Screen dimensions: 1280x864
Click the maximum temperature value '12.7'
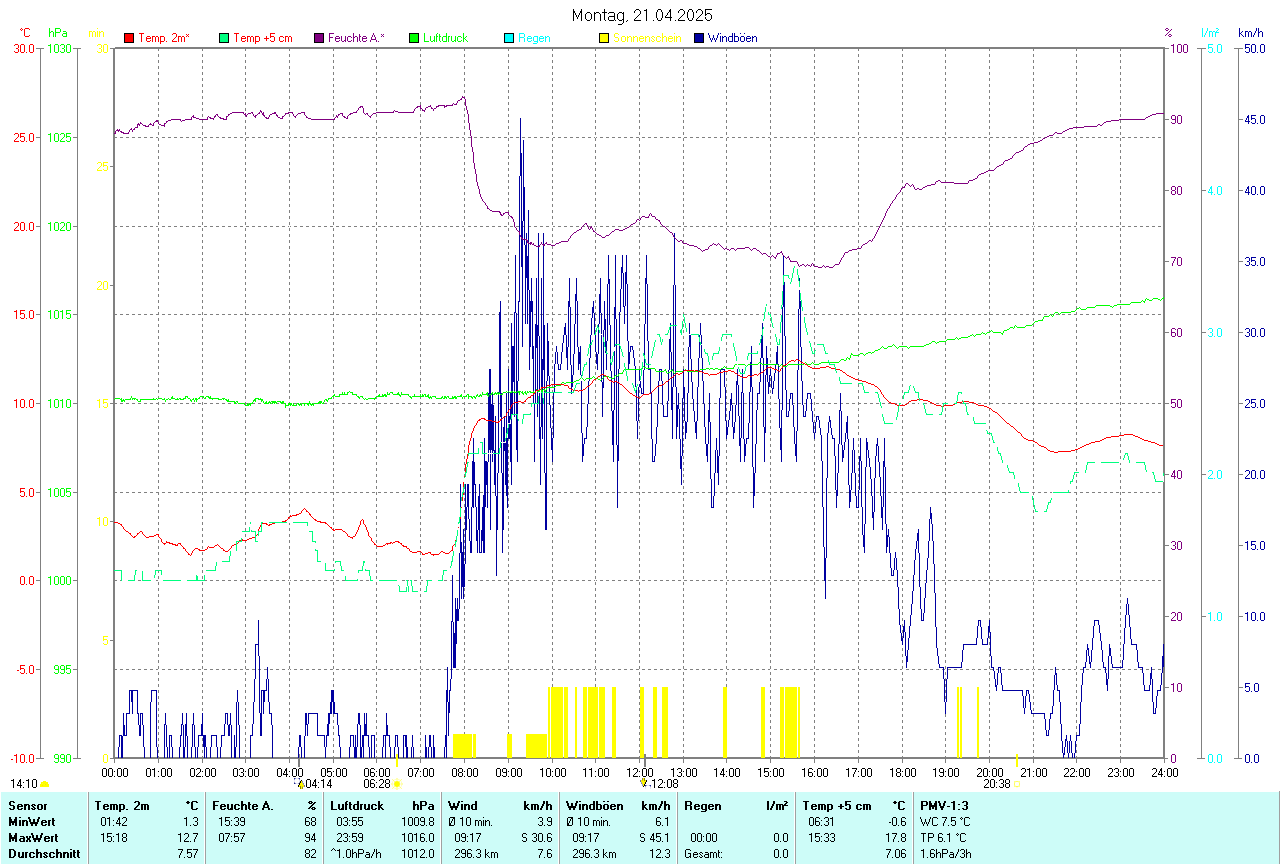[188, 837]
